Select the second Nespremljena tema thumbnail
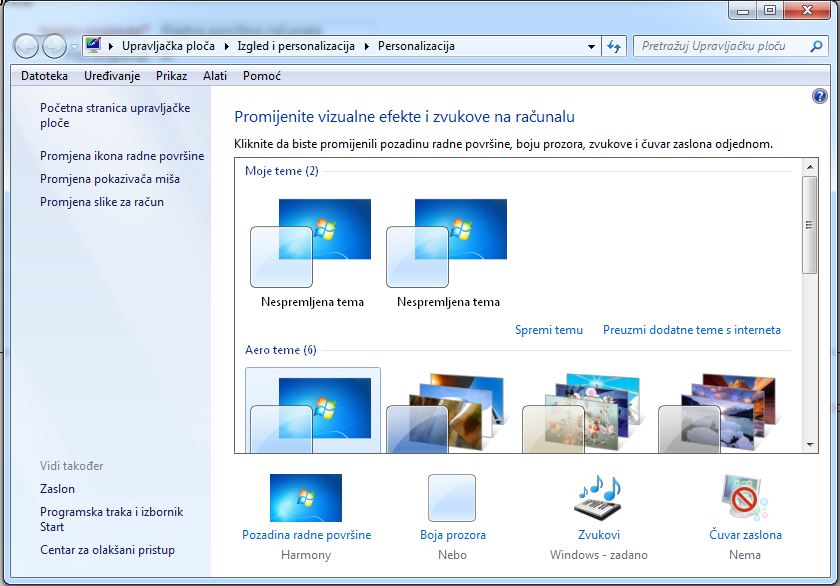Viewport: 840px width, 586px height. (x=447, y=243)
